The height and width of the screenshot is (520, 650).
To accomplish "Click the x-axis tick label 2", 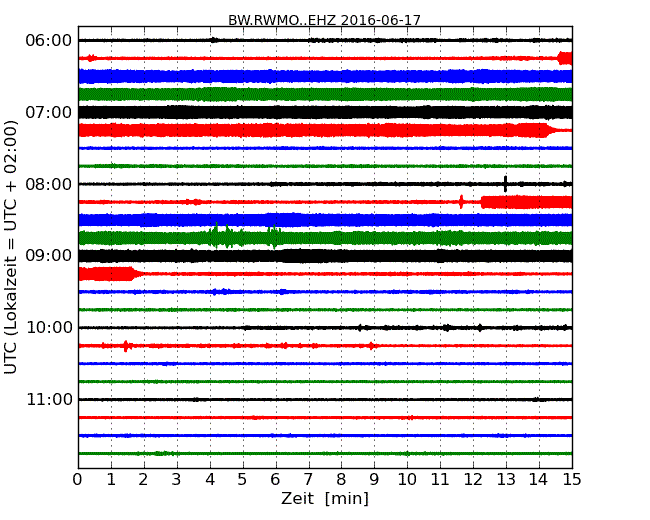I will [143, 480].
